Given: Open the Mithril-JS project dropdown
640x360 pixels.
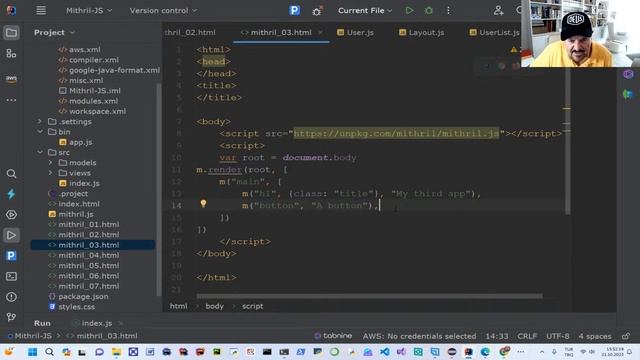Looking at the screenshot, I should coord(89,11).
